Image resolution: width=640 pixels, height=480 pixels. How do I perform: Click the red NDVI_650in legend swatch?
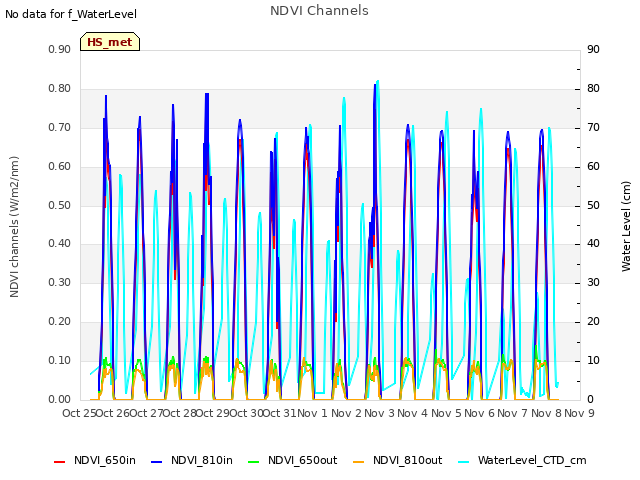(60, 462)
